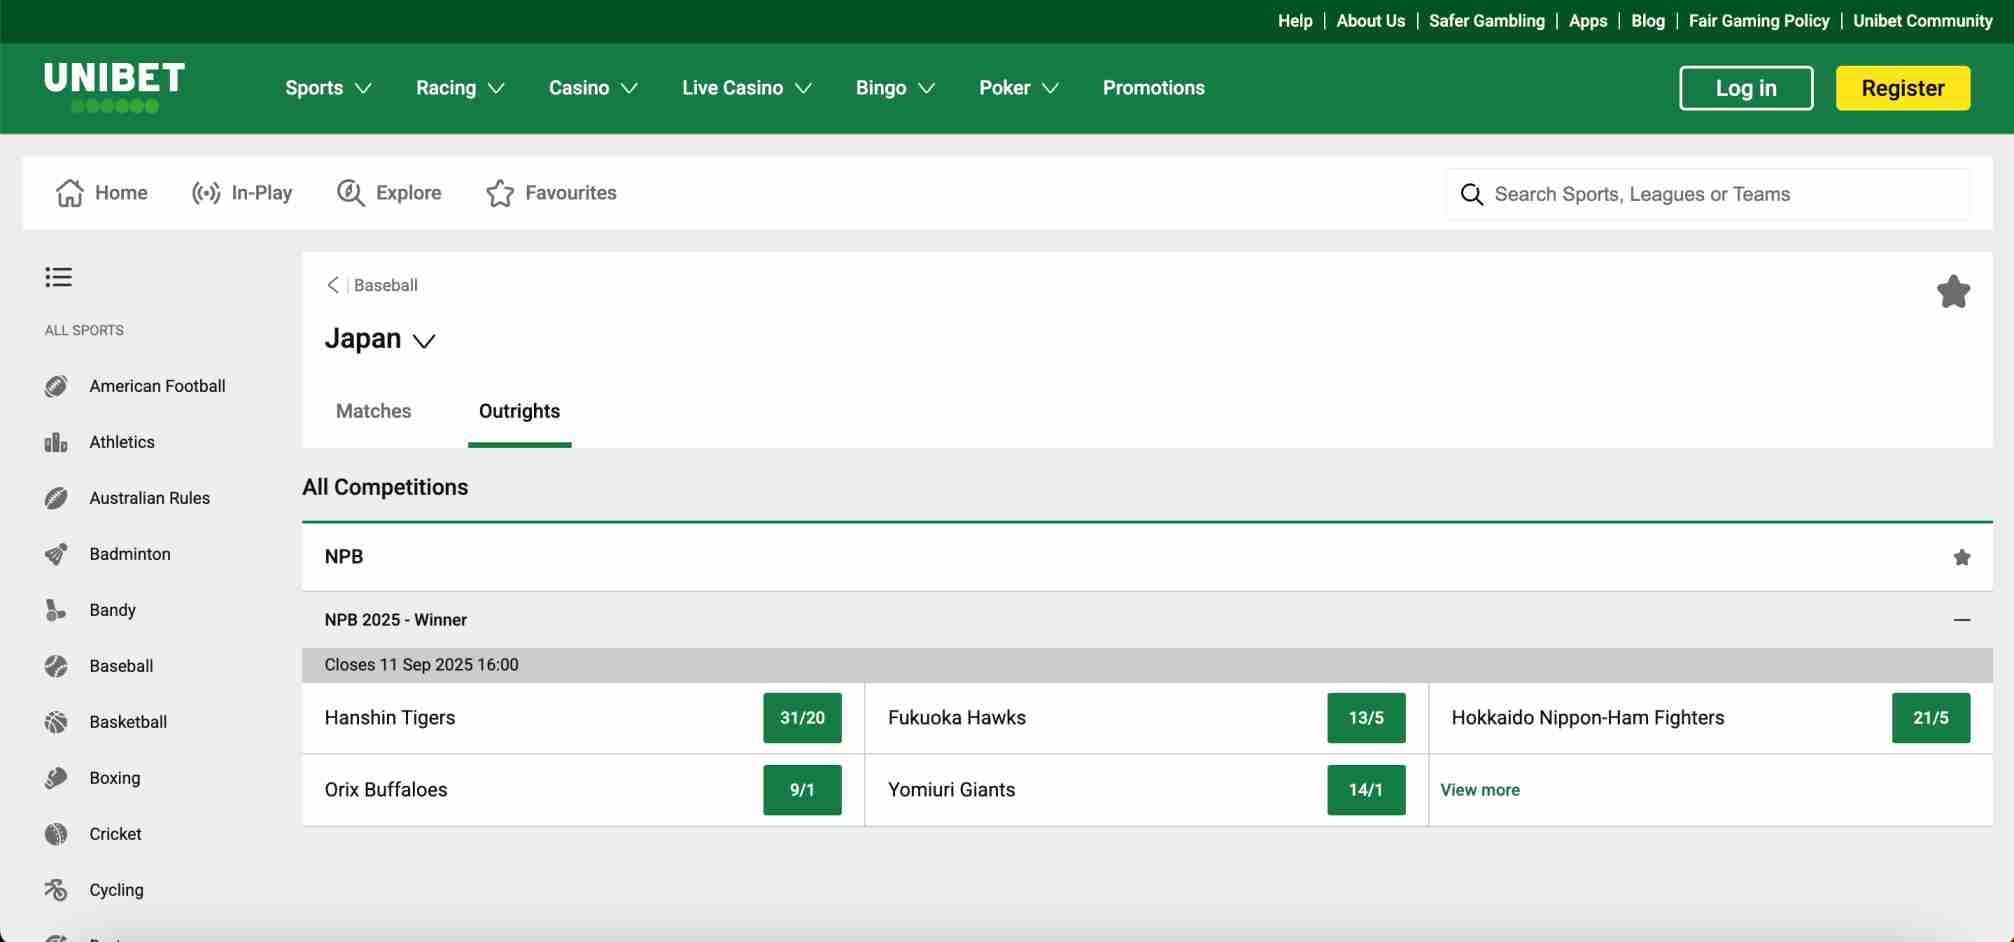Viewport: 2014px width, 942px height.
Task: Select Basketball in the sports list
Action: (x=128, y=722)
